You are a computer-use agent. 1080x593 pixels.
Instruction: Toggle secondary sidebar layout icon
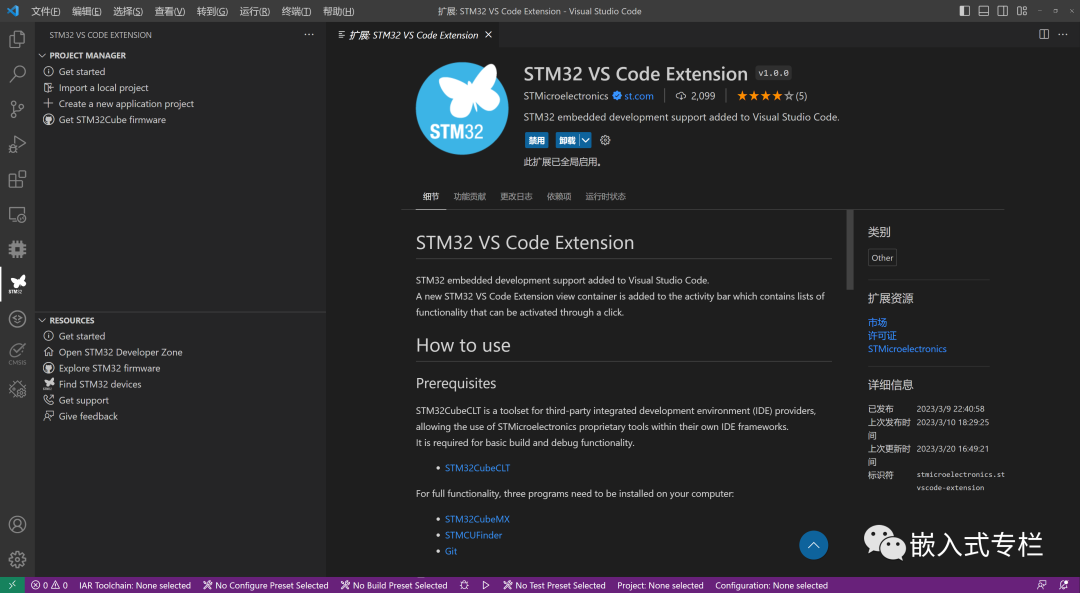tap(1003, 11)
